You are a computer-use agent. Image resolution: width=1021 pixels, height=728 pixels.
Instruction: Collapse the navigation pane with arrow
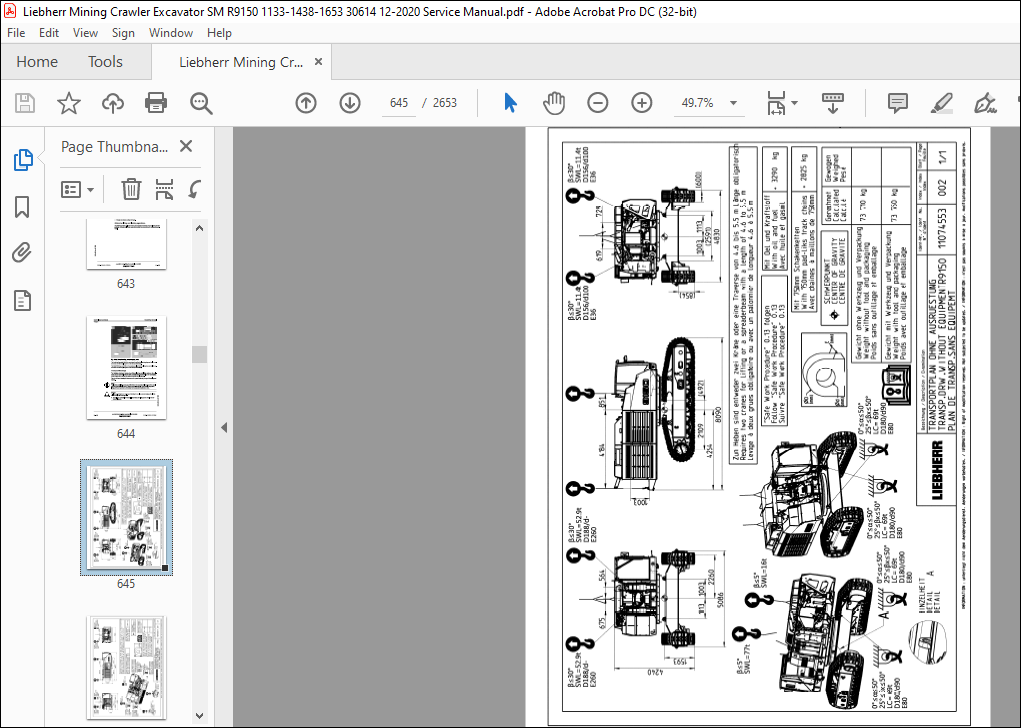pyautogui.click(x=224, y=428)
